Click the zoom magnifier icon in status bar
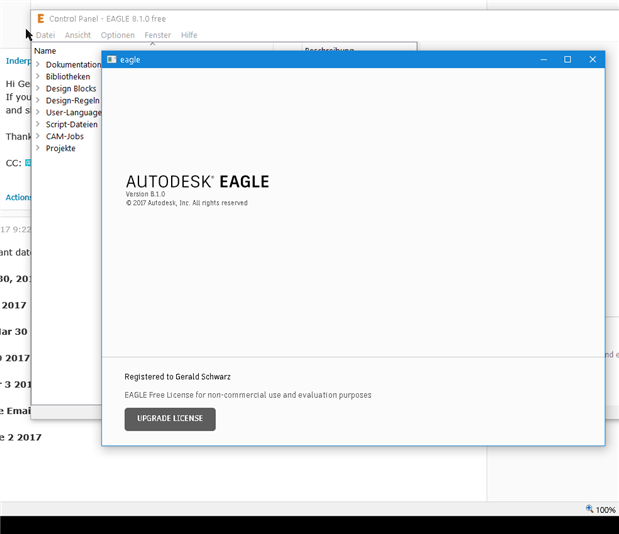 click(590, 510)
